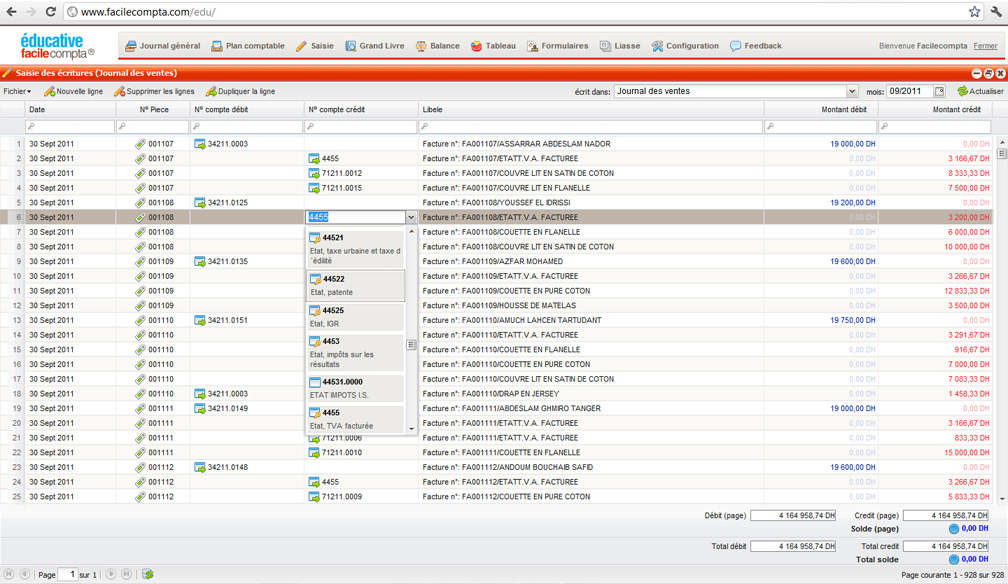
Task: Select account 44531.0000 ETAT IMPOTS I.S.
Action: click(356, 388)
